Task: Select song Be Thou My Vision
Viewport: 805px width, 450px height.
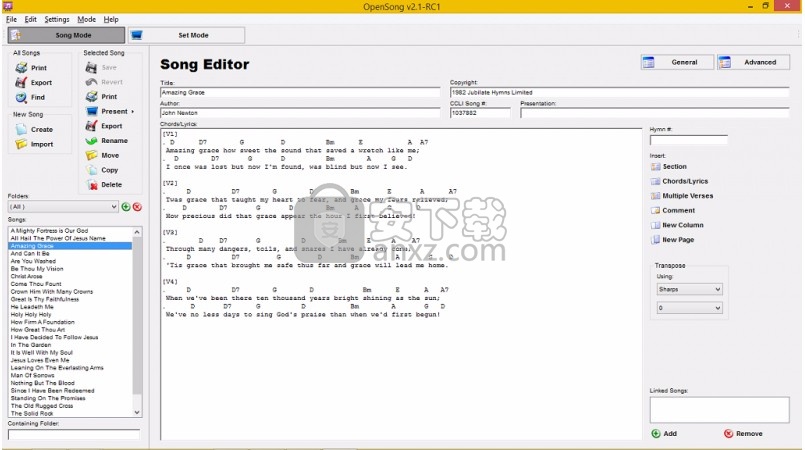Action: pyautogui.click(x=37, y=269)
